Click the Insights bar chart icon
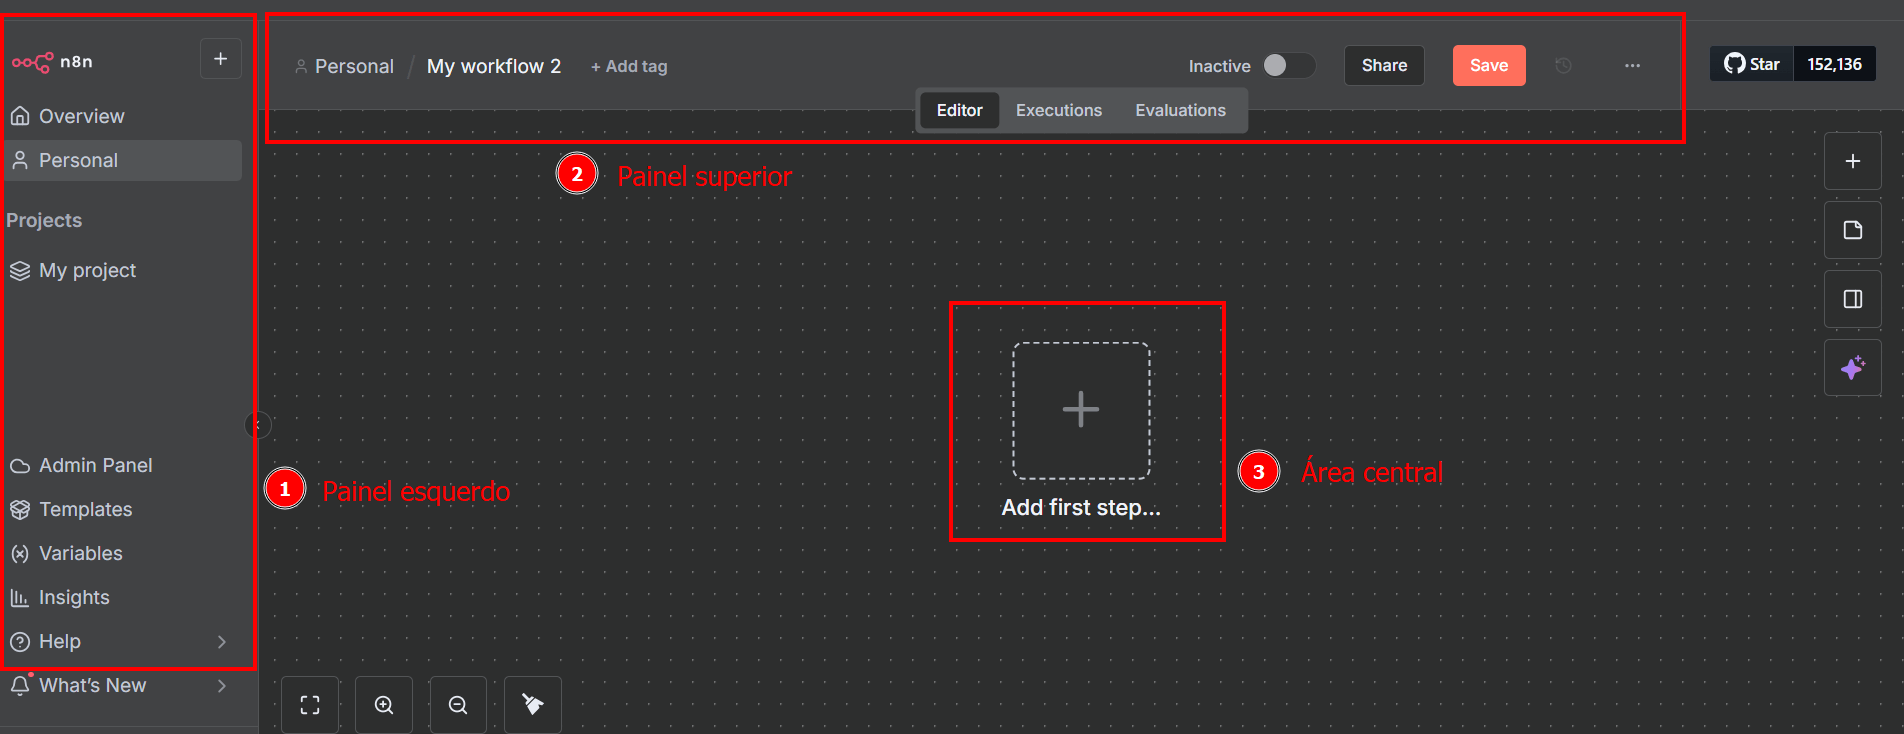This screenshot has width=1904, height=734. (x=20, y=597)
